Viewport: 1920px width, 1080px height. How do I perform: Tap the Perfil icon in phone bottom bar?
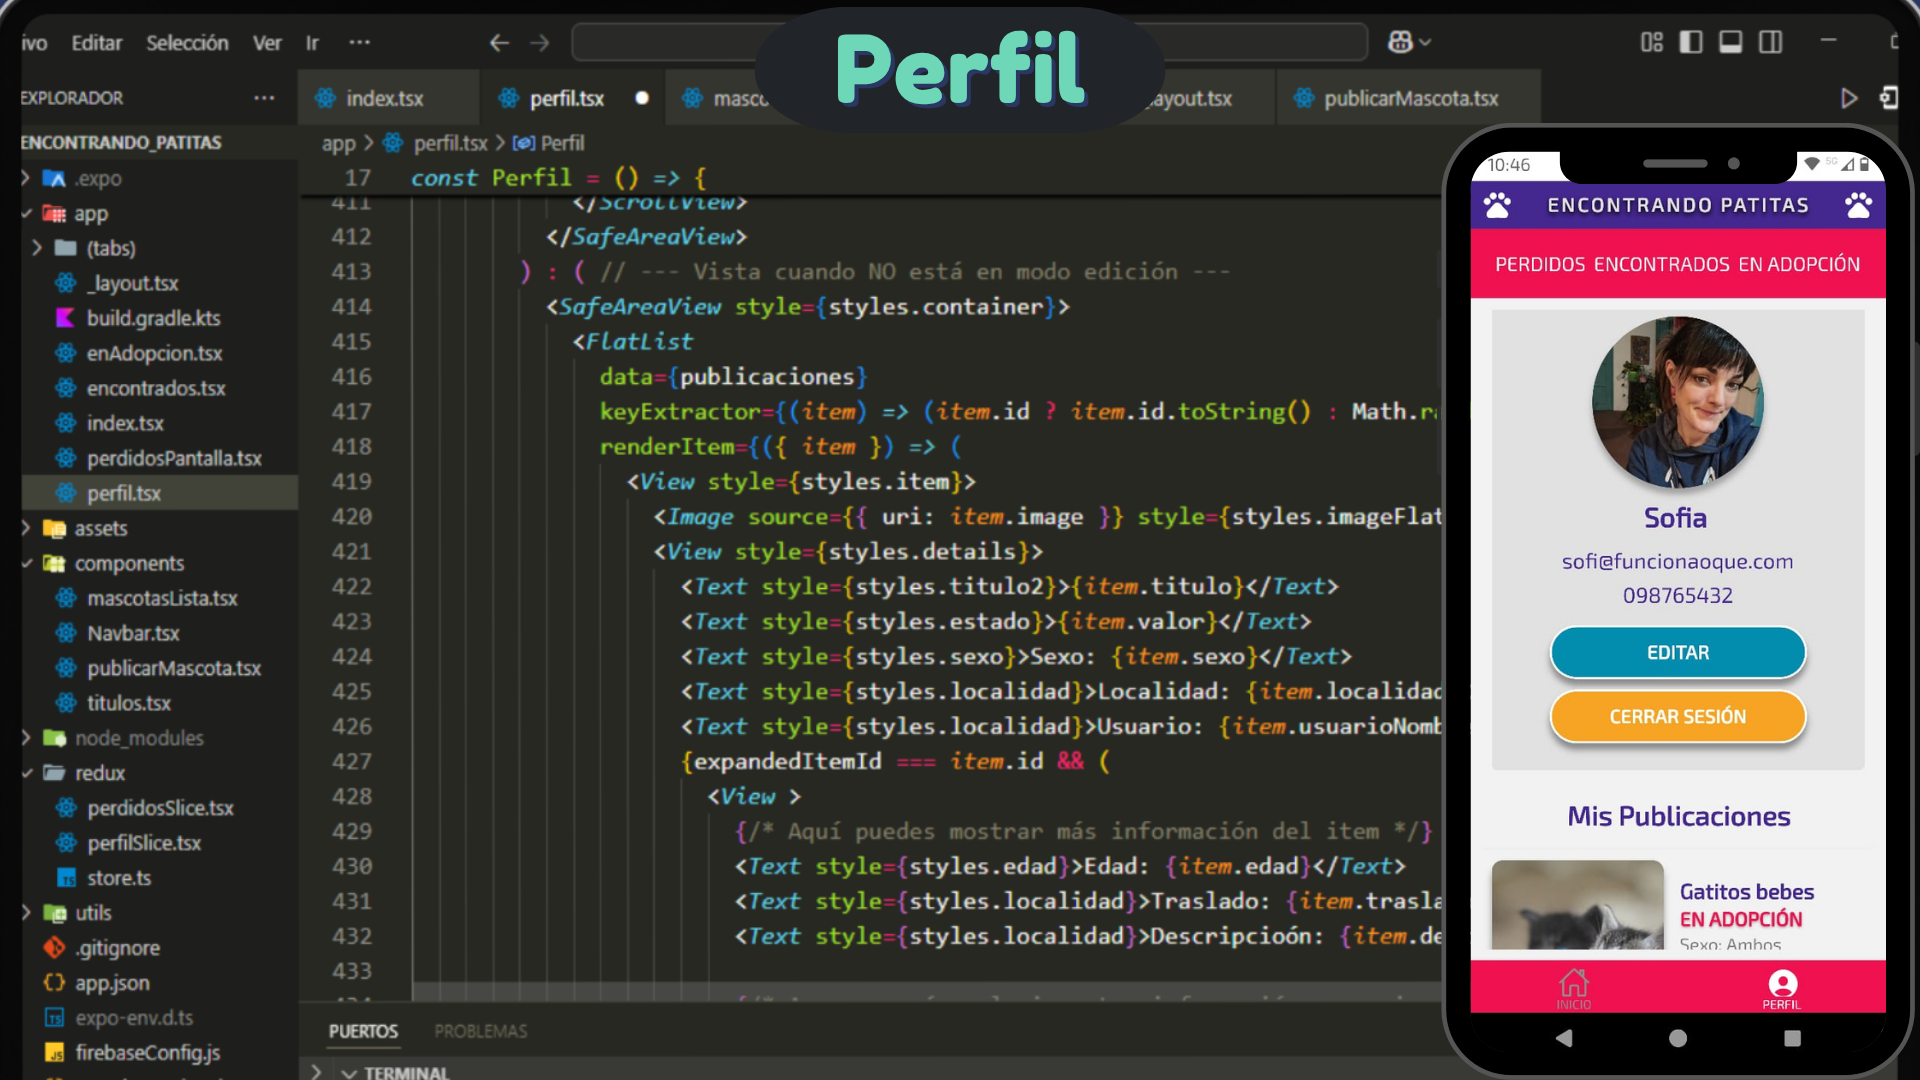1782,987
